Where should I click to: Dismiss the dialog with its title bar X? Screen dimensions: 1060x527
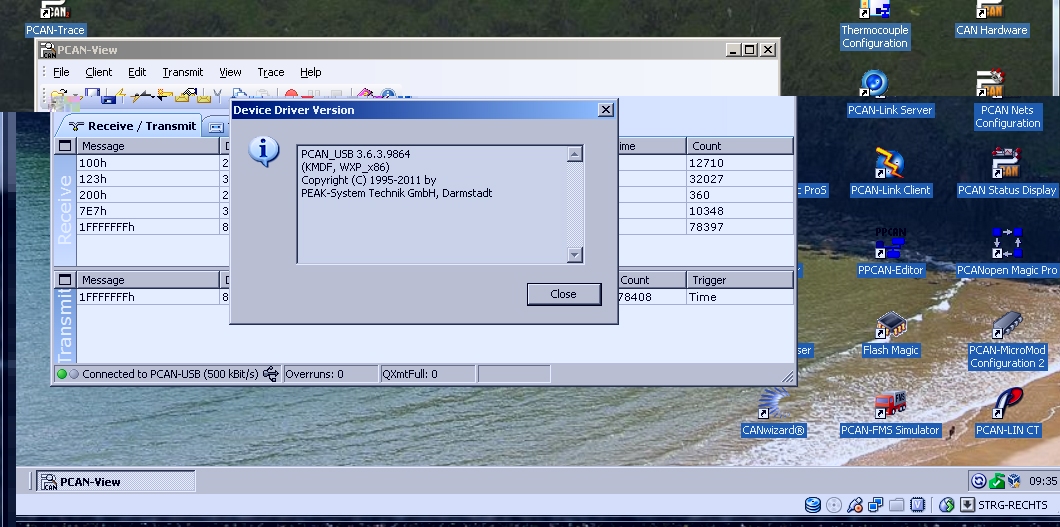click(x=606, y=109)
